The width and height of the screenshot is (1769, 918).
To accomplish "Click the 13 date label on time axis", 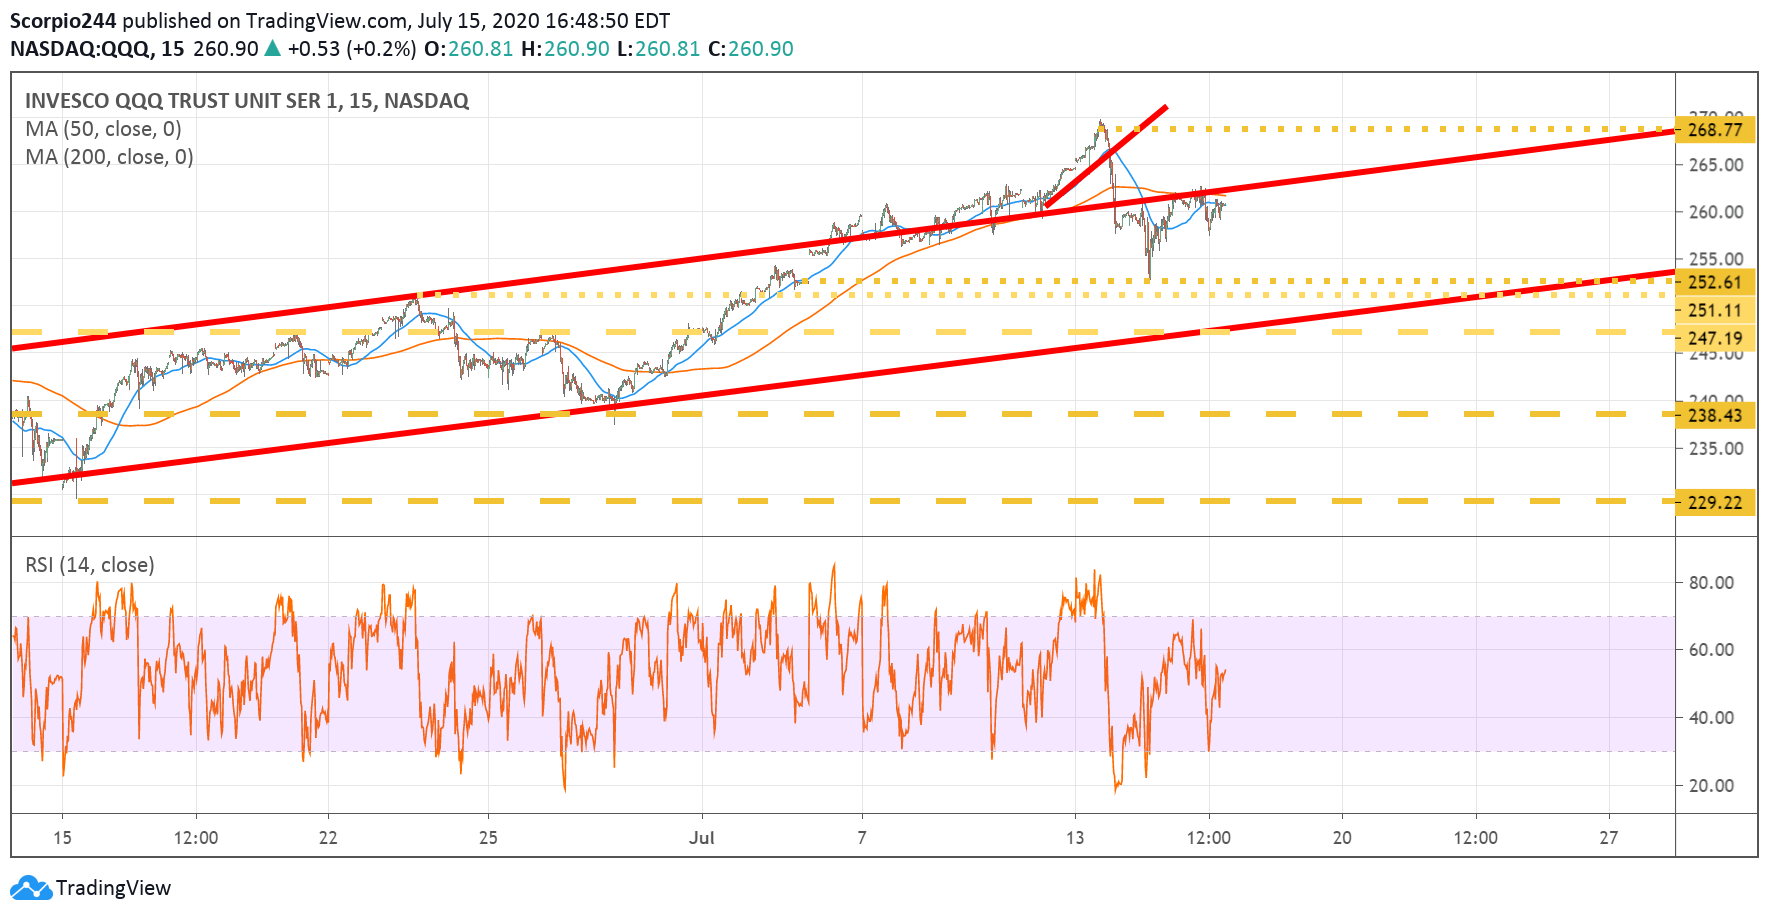I will point(1075,837).
